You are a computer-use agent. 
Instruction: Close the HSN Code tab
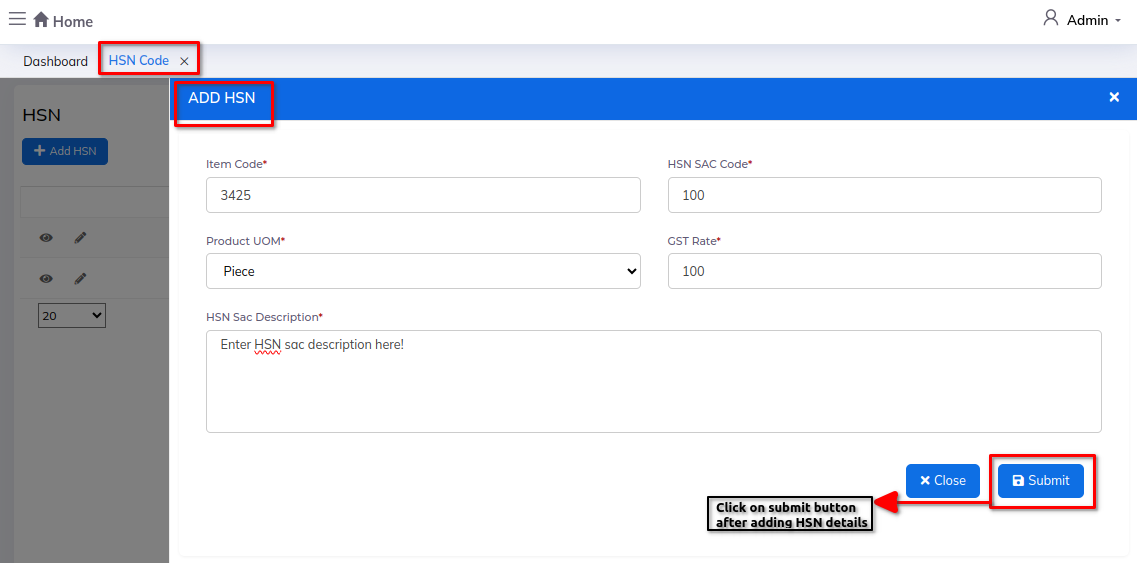[184, 62]
